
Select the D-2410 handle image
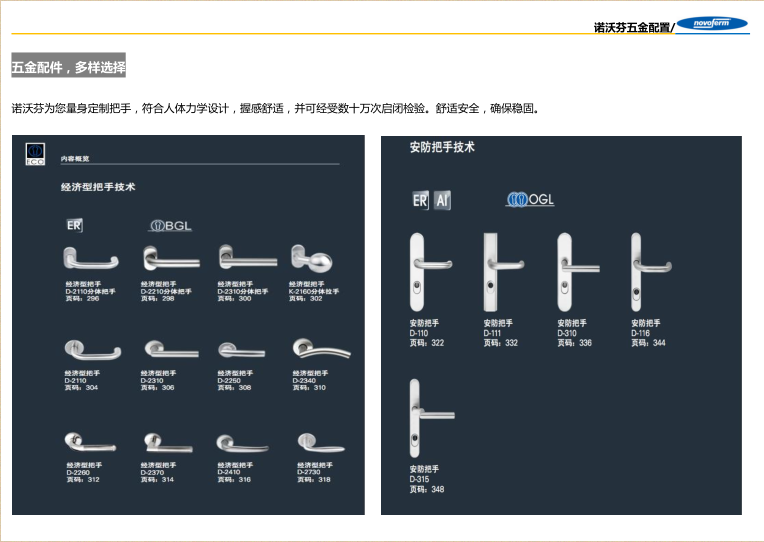tap(243, 444)
